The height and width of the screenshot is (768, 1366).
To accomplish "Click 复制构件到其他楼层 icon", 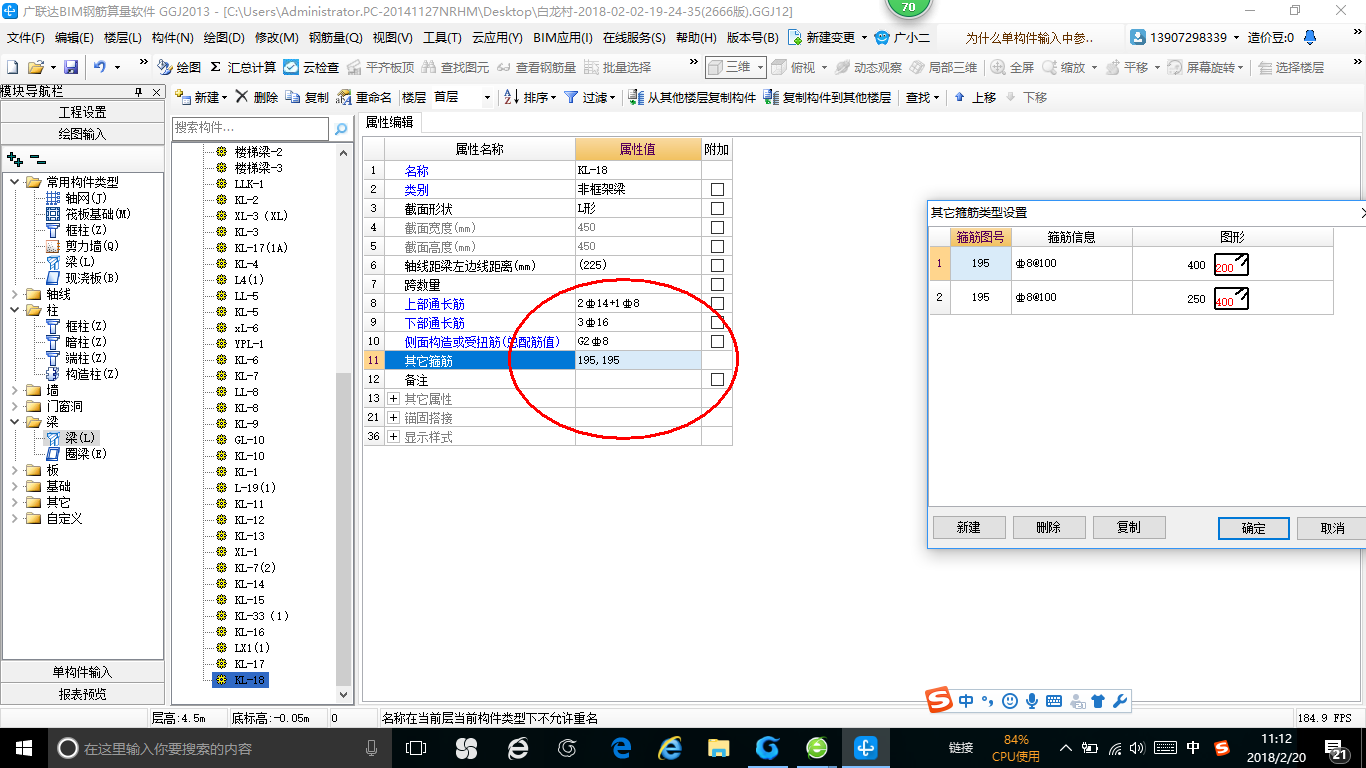I will [771, 97].
